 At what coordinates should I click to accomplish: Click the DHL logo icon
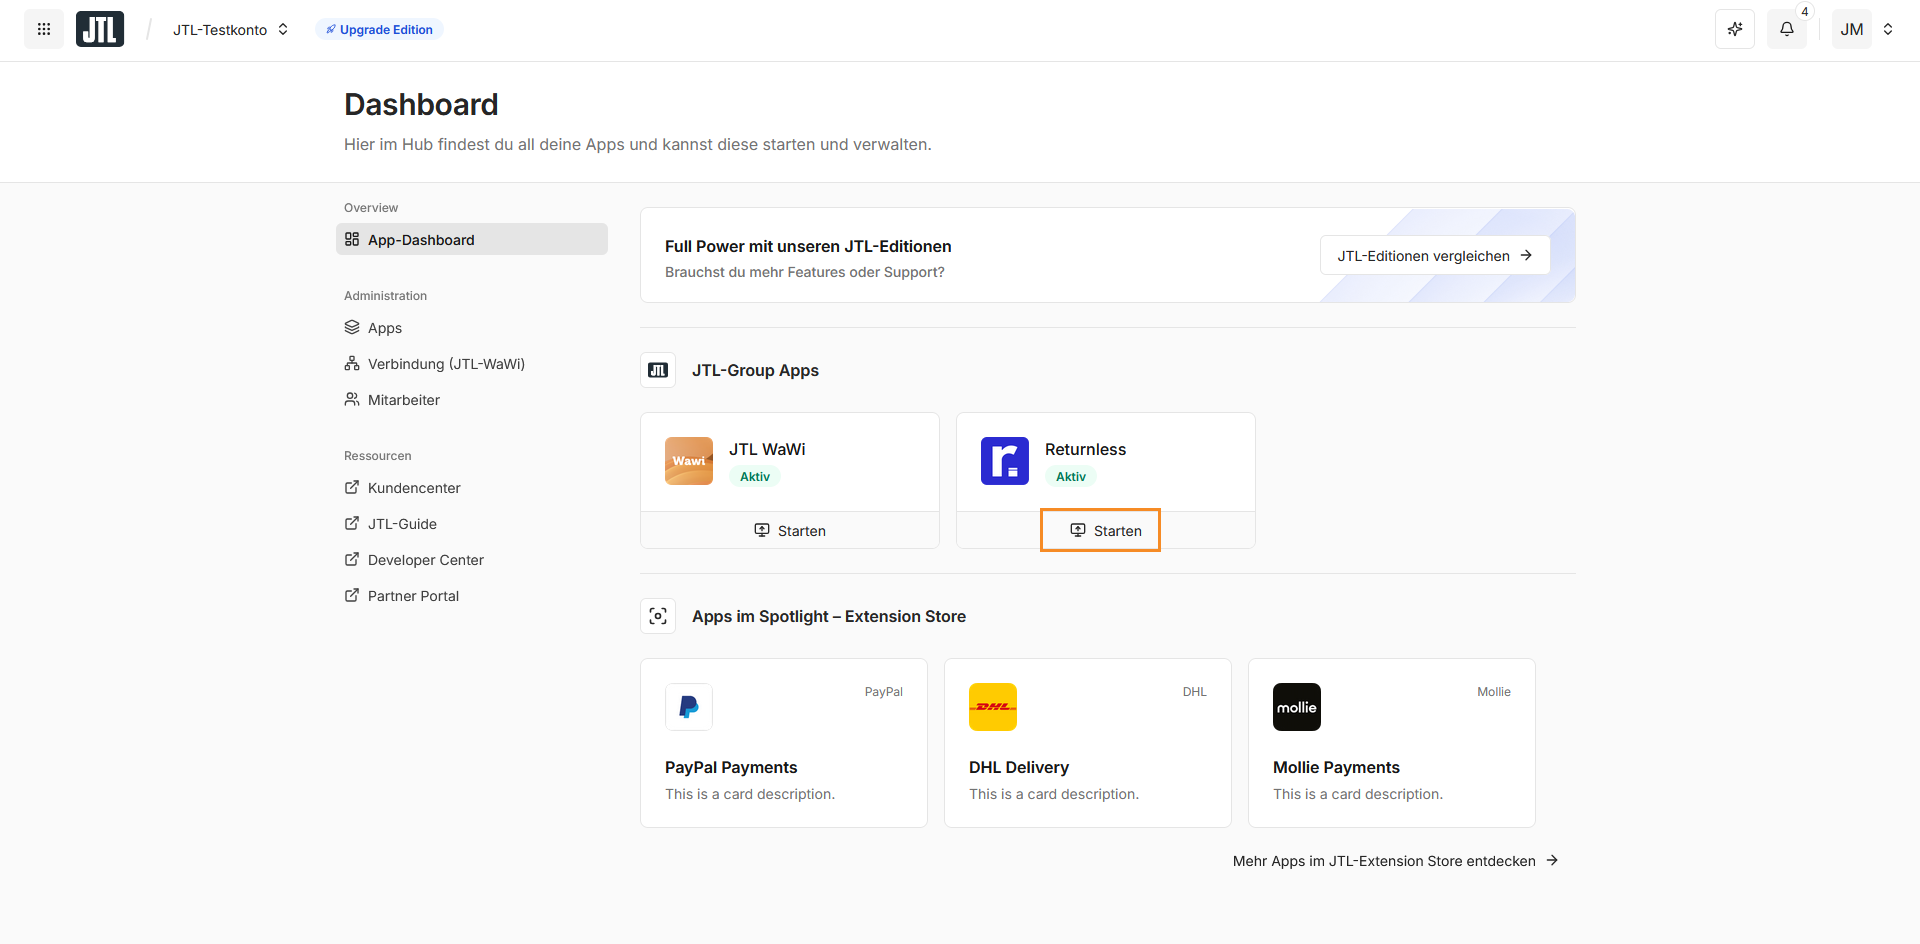coord(993,707)
